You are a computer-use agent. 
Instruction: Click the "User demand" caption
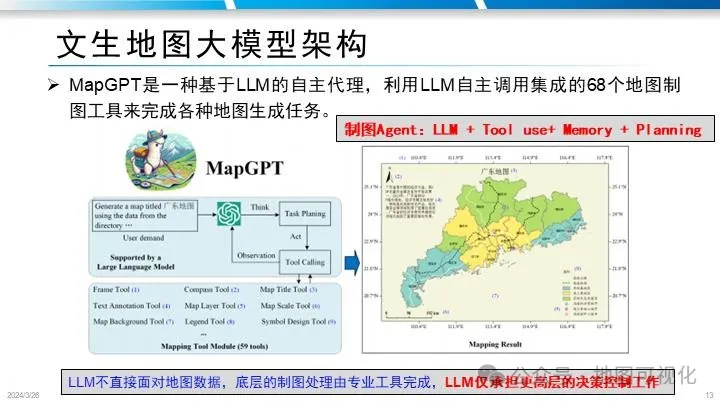(143, 238)
